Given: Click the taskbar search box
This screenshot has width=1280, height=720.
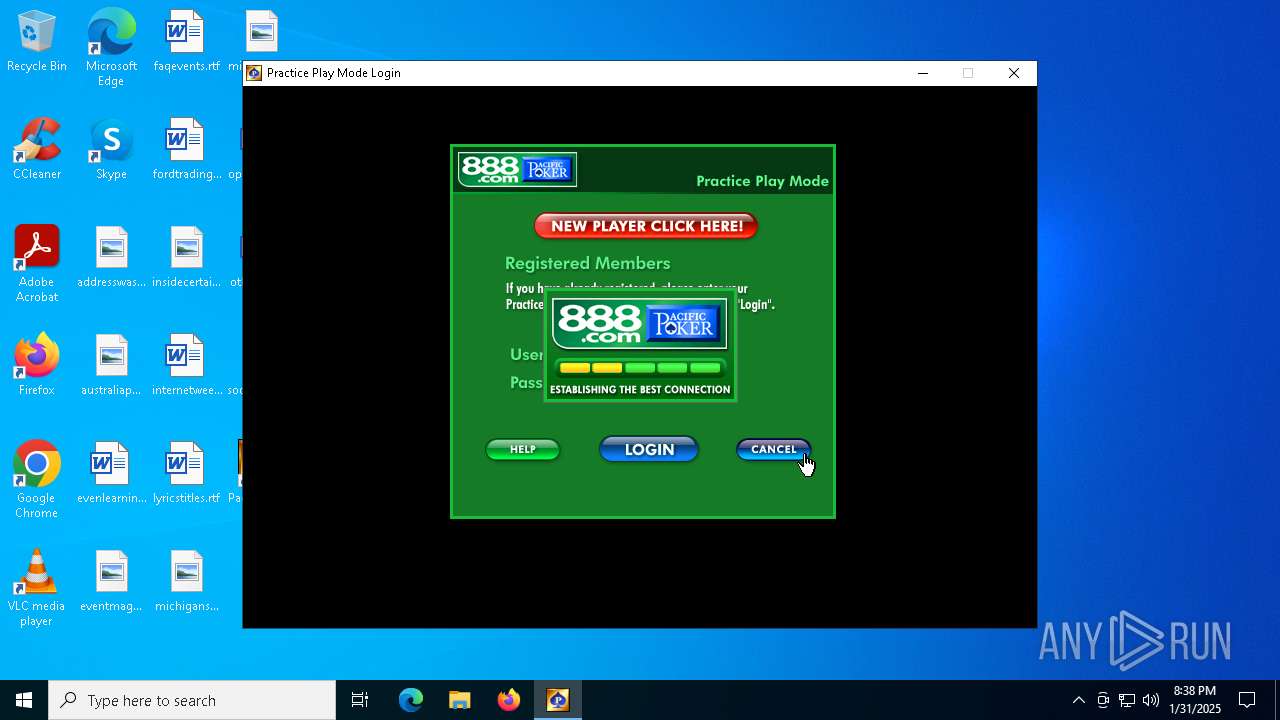Looking at the screenshot, I should (x=192, y=700).
